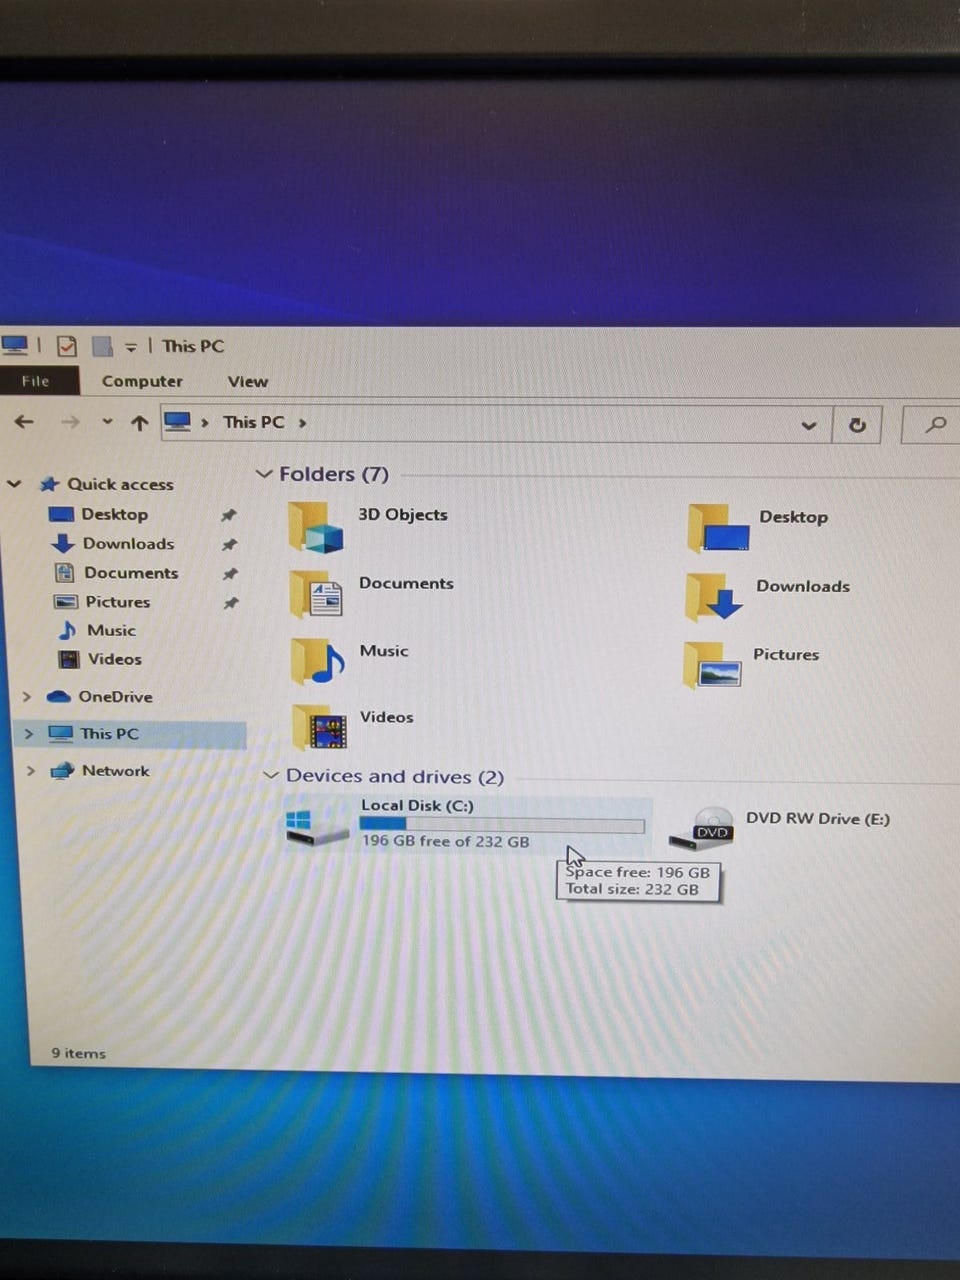This screenshot has width=960, height=1280.
Task: Click the search magnifier icon
Action: [x=936, y=425]
